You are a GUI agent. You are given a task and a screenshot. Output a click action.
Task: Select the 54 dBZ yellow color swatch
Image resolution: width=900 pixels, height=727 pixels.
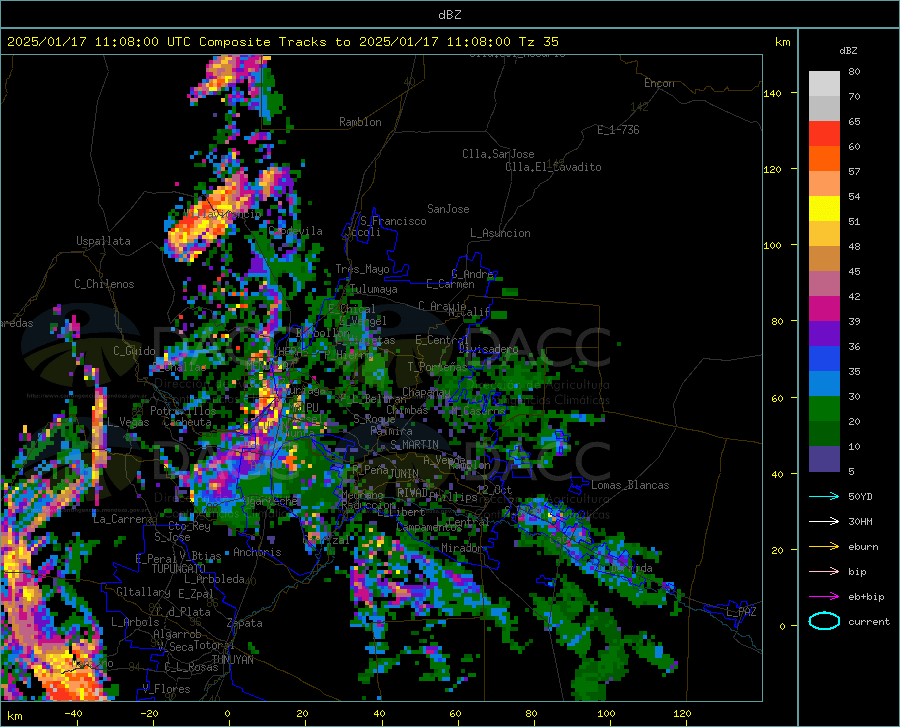click(x=824, y=209)
